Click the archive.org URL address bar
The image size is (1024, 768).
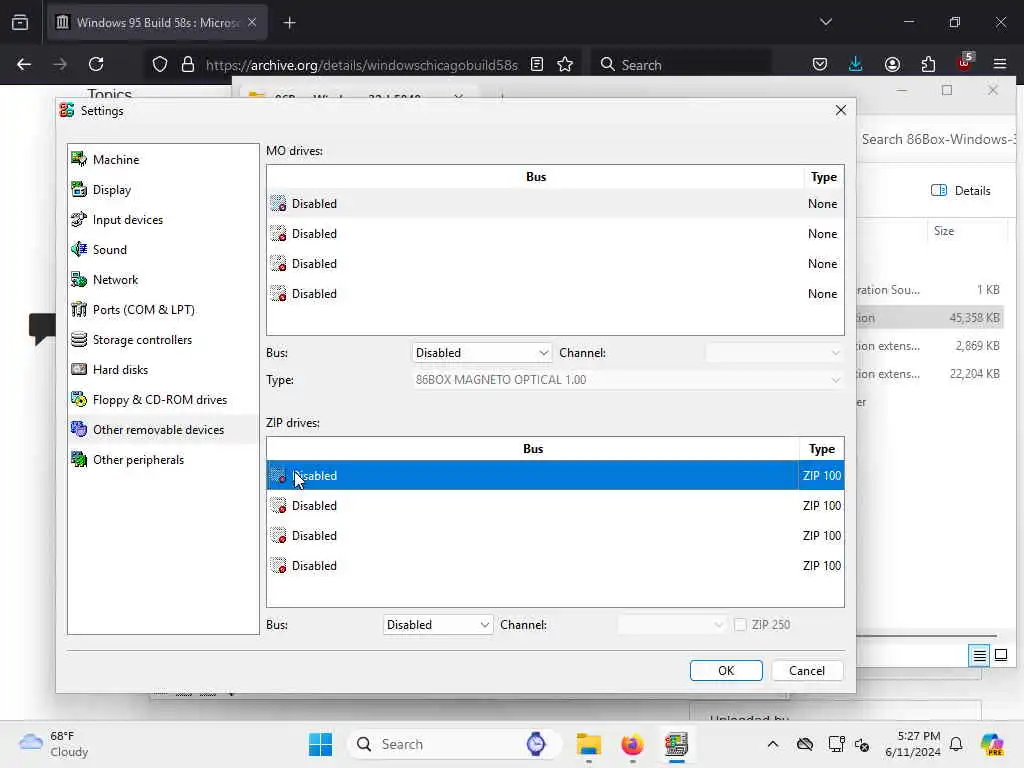361,65
